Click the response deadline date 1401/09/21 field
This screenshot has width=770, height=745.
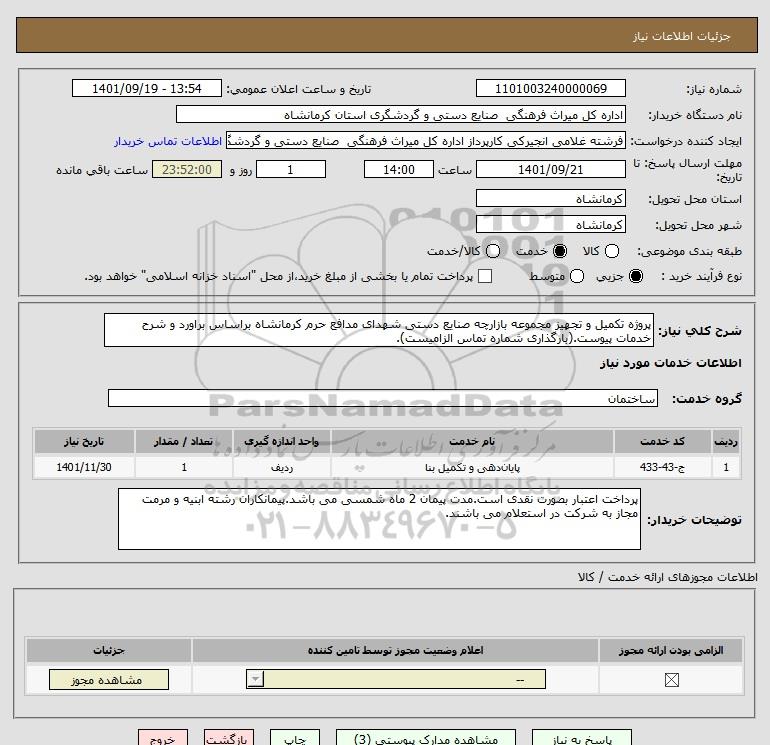(x=550, y=169)
